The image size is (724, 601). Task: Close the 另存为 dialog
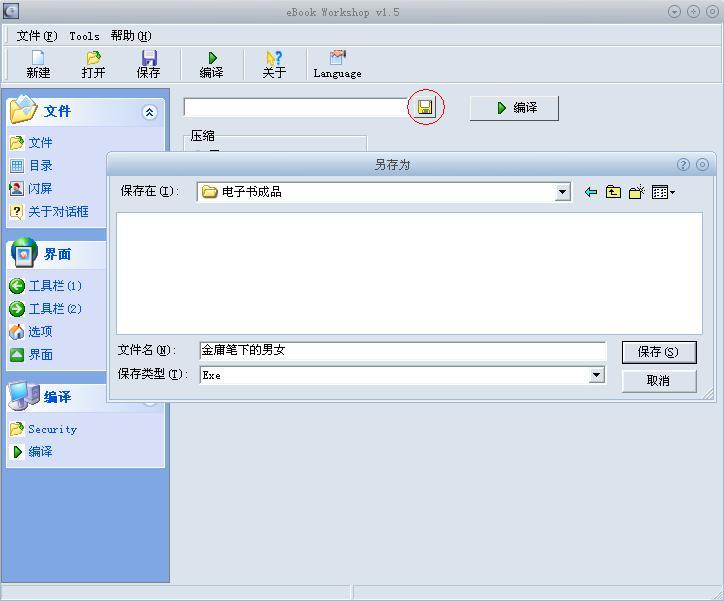[x=702, y=164]
